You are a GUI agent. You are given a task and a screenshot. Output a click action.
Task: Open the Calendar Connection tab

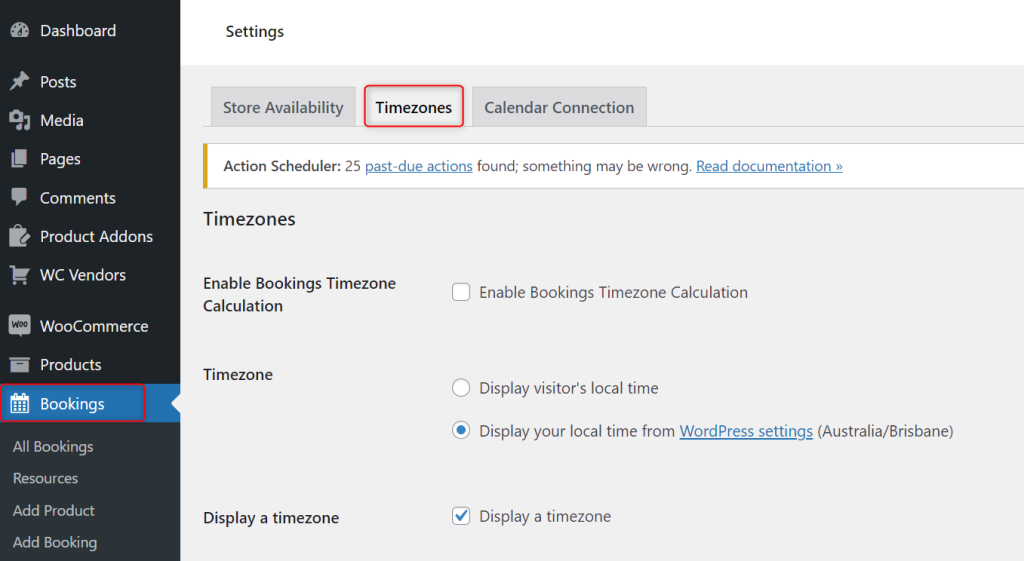pos(559,108)
